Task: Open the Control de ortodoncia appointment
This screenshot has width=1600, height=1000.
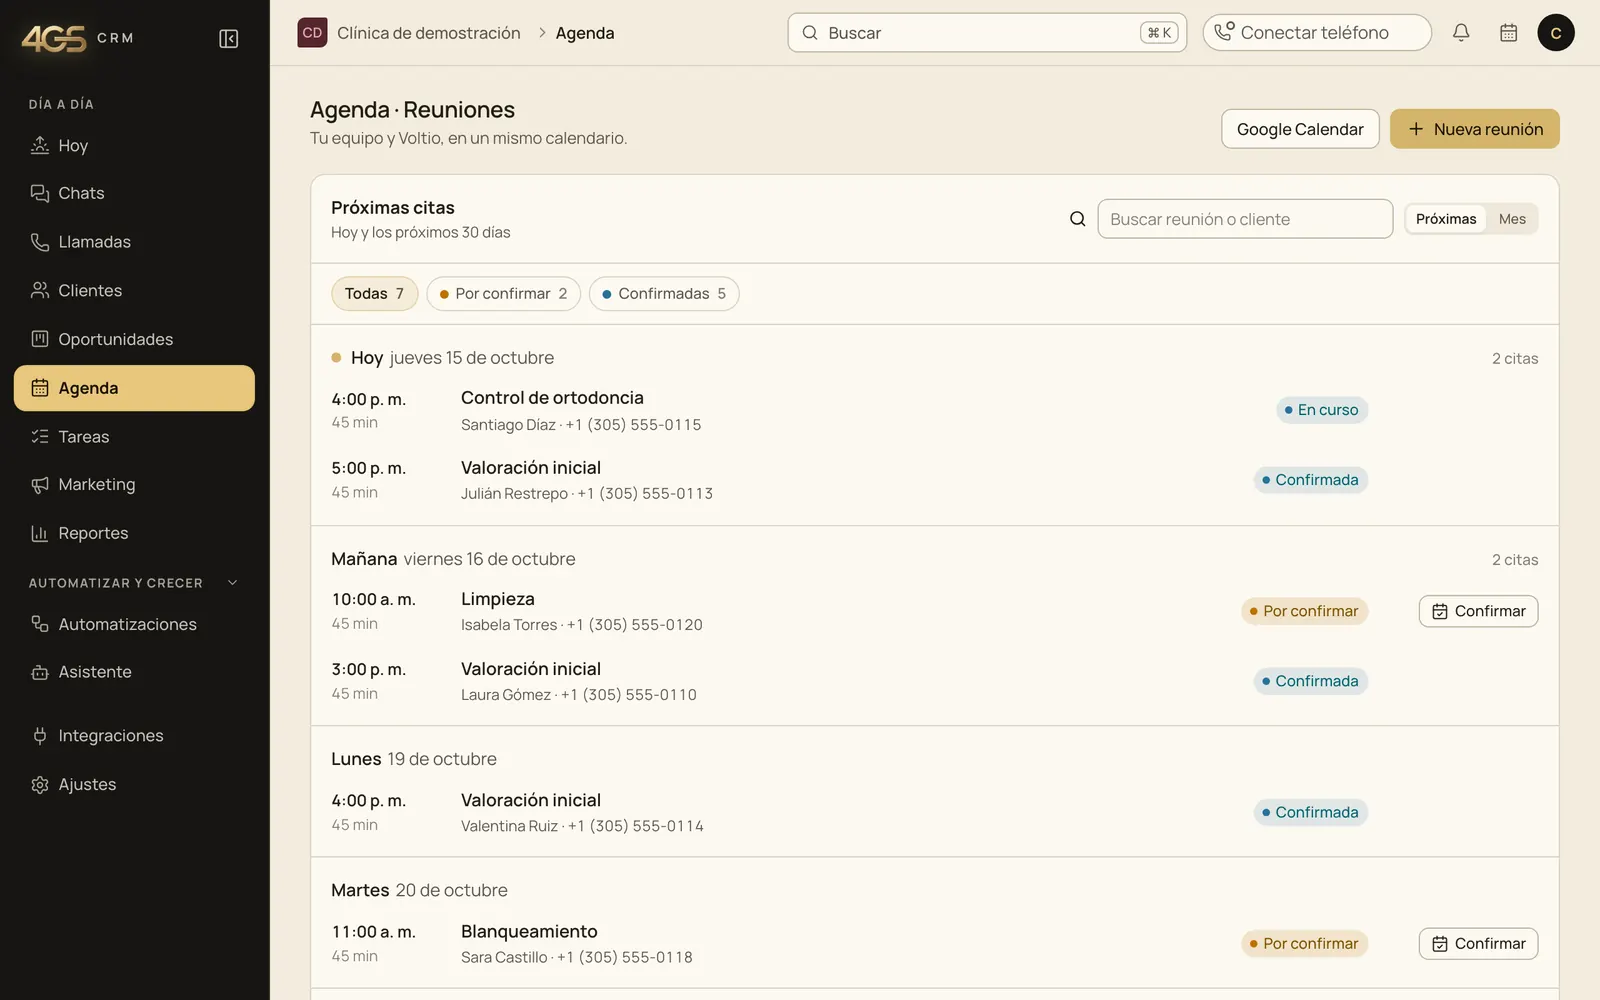Action: click(x=934, y=410)
